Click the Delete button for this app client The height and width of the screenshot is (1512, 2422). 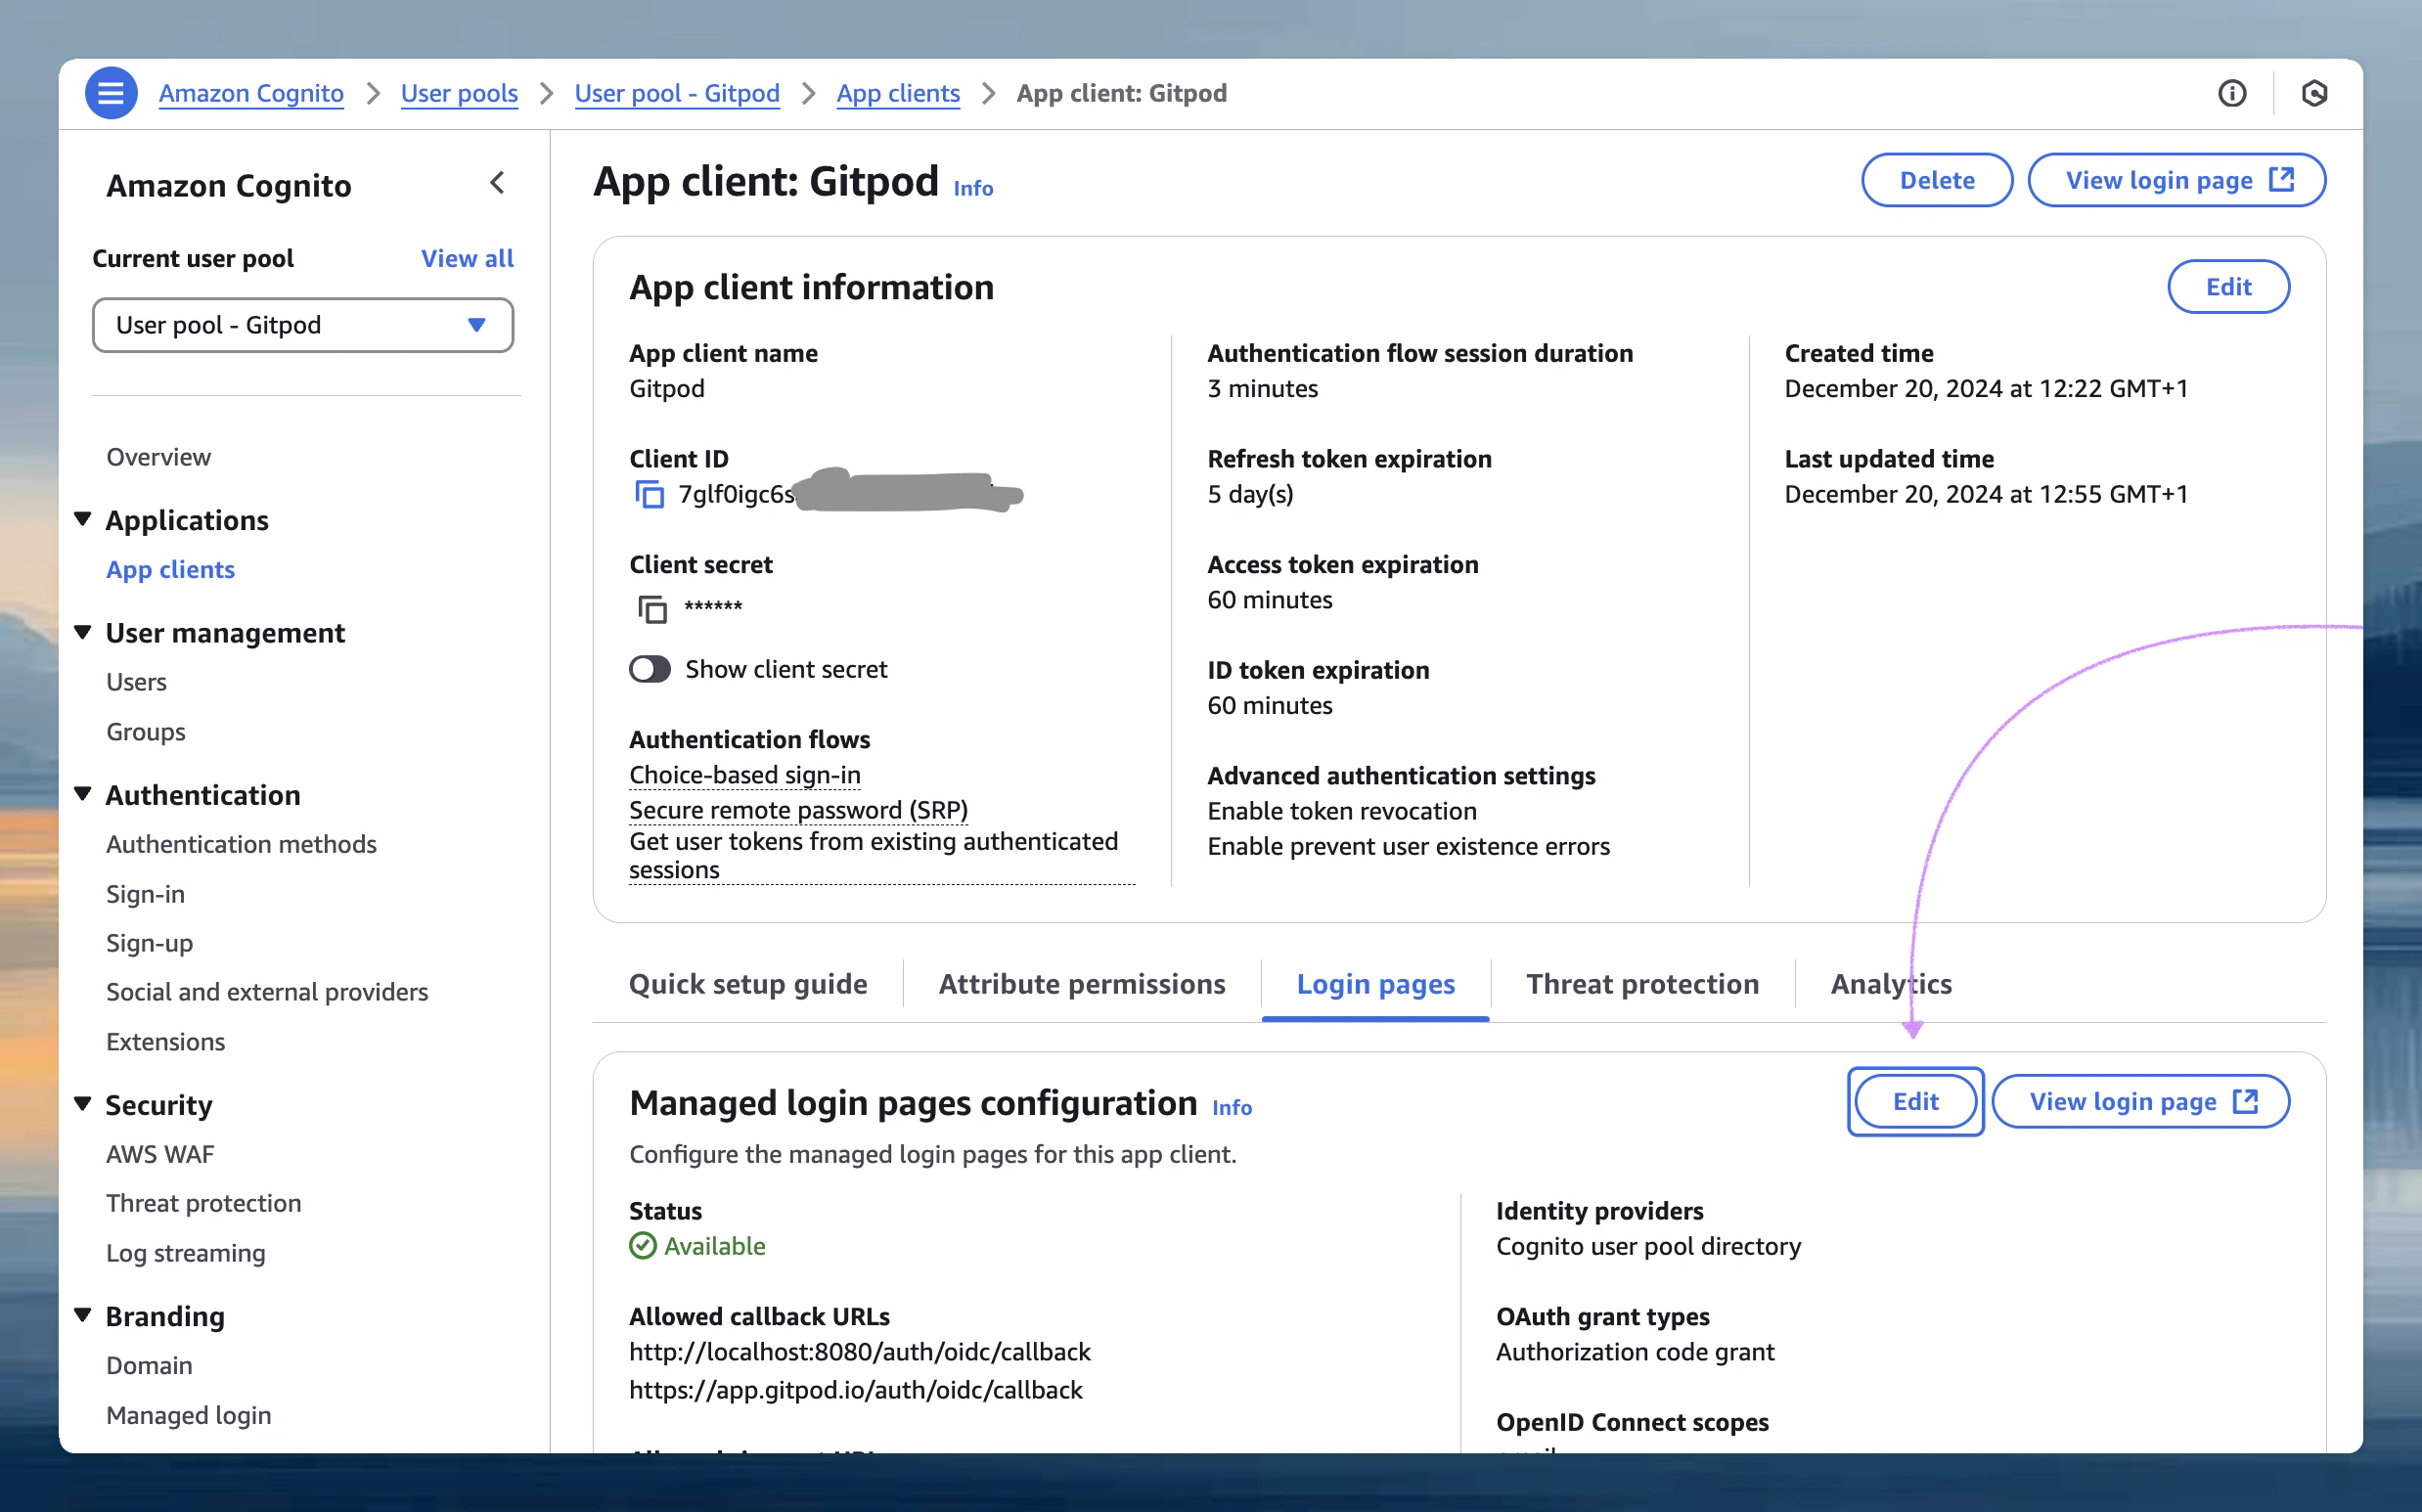click(x=1936, y=179)
